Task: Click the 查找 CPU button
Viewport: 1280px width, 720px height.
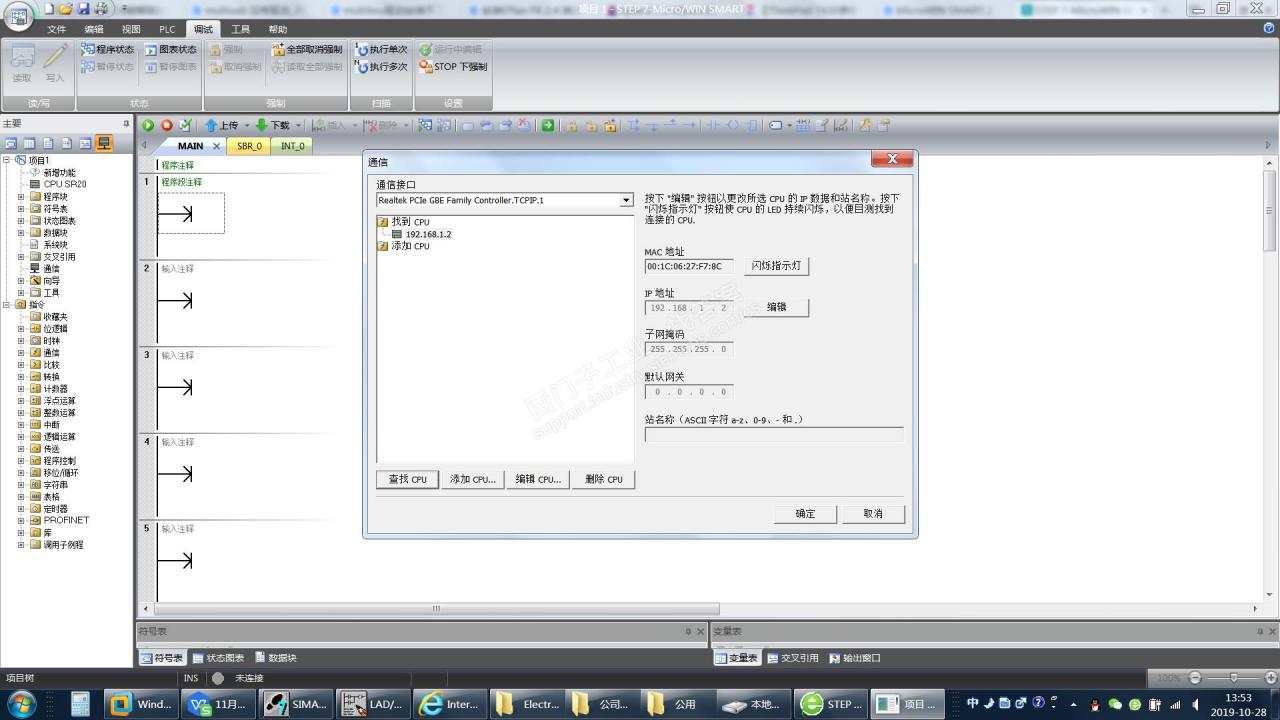Action: coord(407,479)
